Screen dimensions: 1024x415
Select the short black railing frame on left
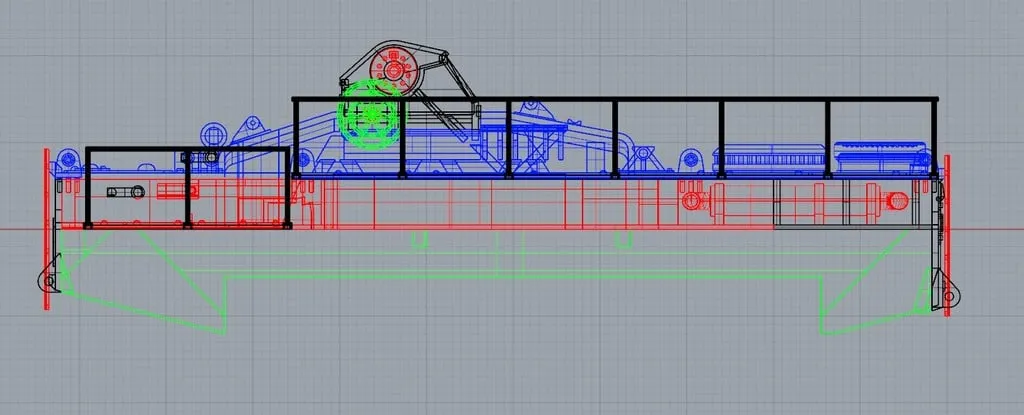[140, 150]
